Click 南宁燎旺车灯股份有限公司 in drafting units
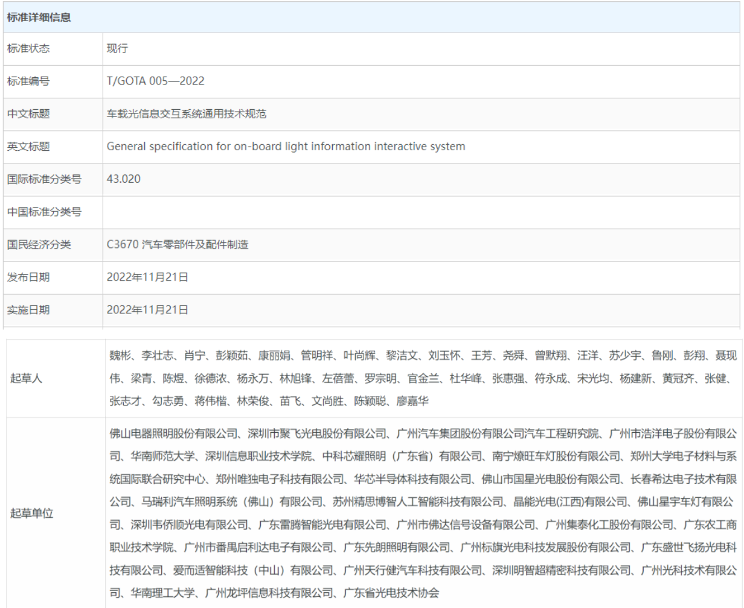The height and width of the screenshot is (608, 744). click(x=556, y=457)
